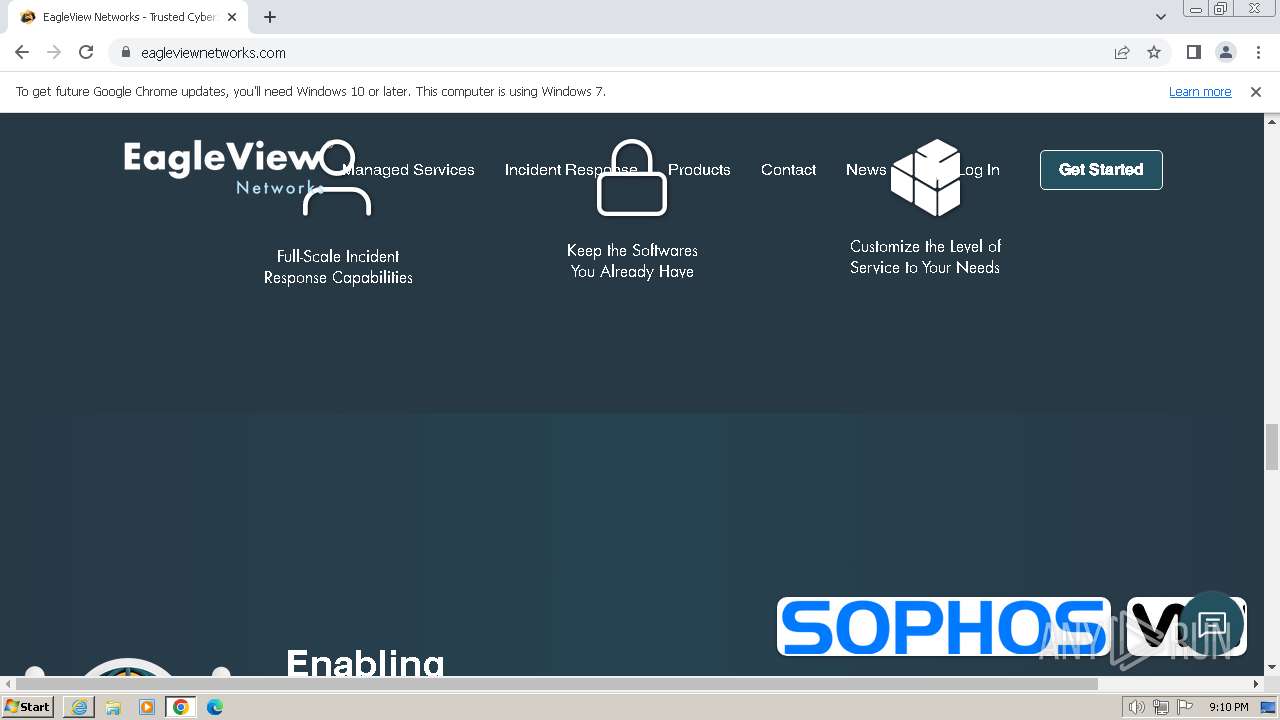Click the scroll-down arrow of the page scrollbar
The height and width of the screenshot is (720, 1280).
tap(1272, 667)
